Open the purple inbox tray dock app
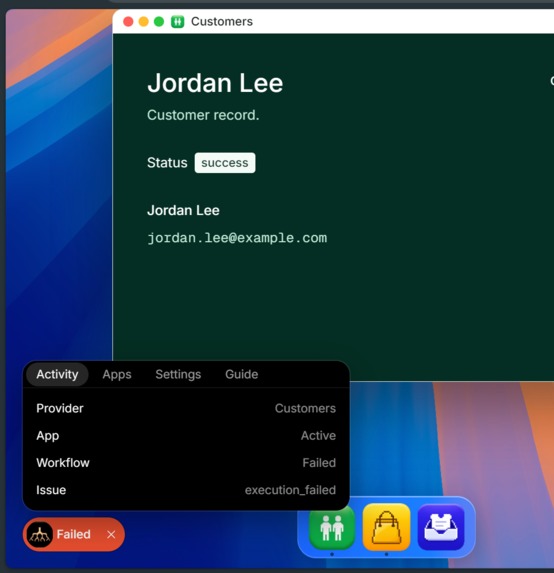 point(441,527)
